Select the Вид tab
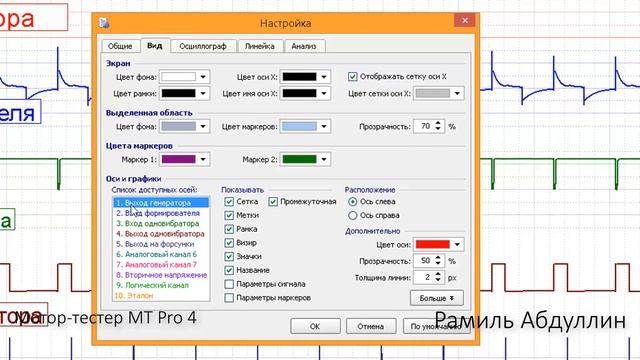640x360 pixels. coord(155,45)
